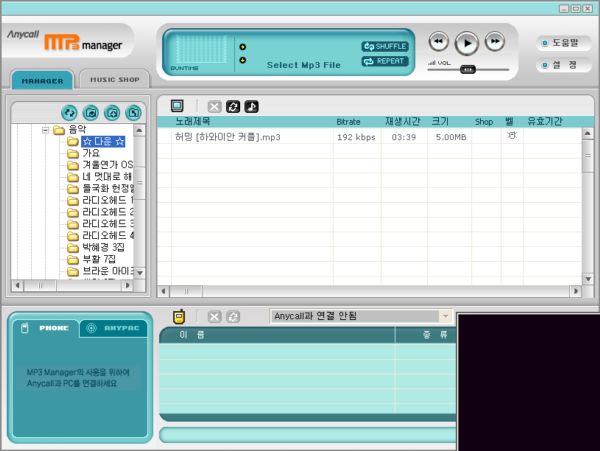The width and height of the screenshot is (600, 451).
Task: Start playback with the play button
Action: click(466, 43)
